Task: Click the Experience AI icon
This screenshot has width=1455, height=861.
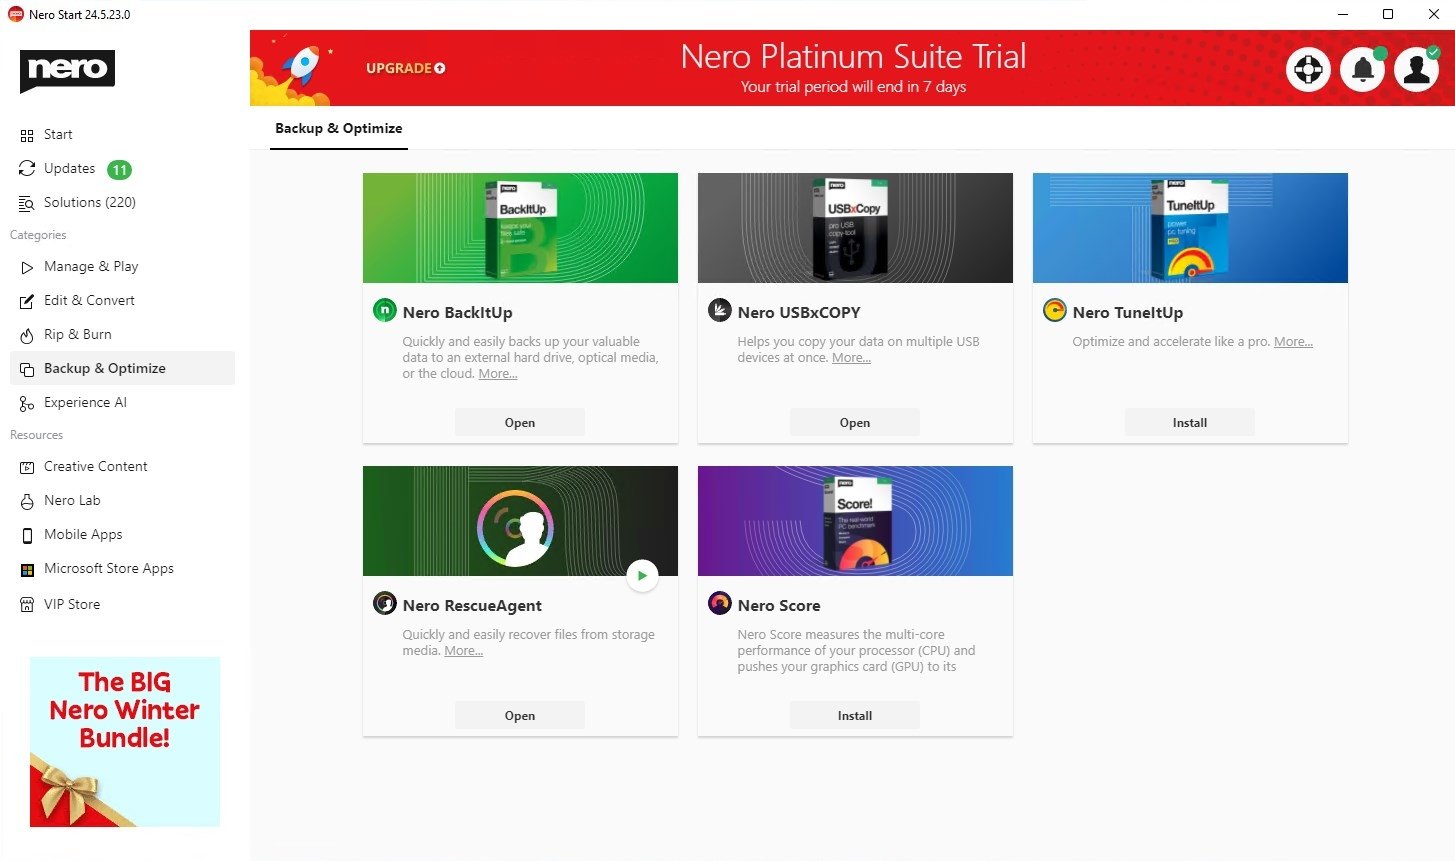Action: click(27, 403)
